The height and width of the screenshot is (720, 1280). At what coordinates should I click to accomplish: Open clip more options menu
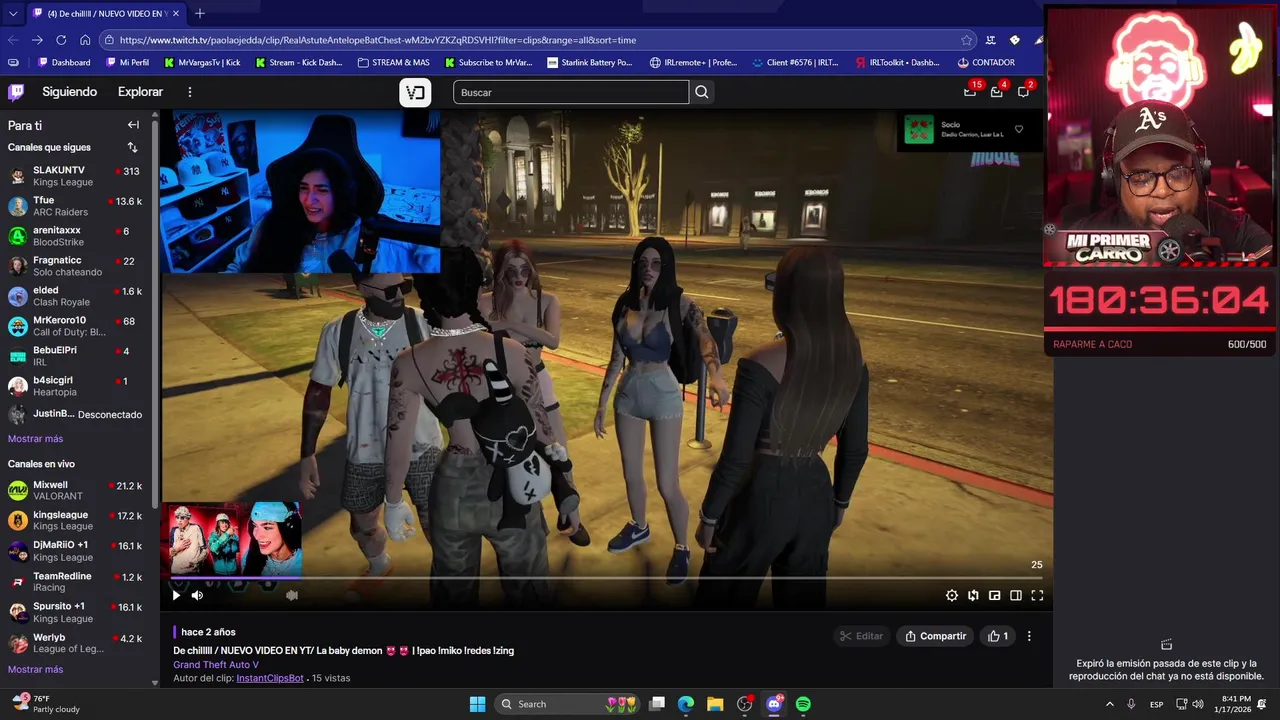click(1029, 636)
